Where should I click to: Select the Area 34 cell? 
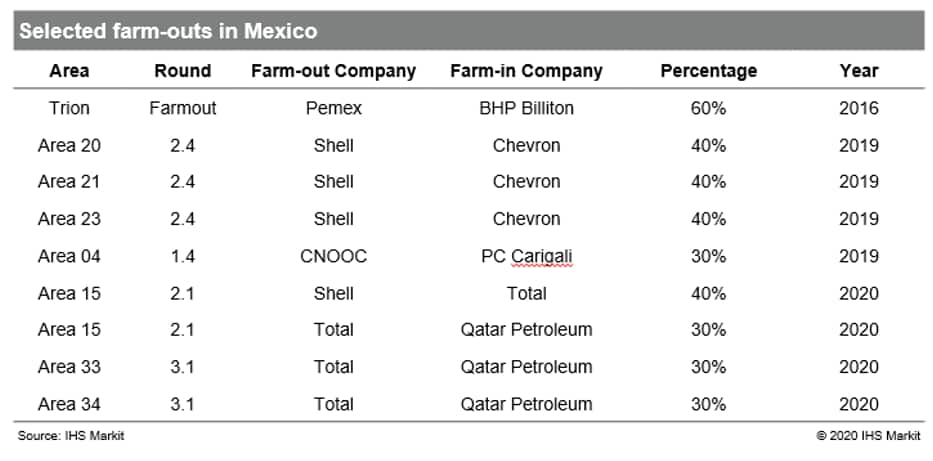69,404
